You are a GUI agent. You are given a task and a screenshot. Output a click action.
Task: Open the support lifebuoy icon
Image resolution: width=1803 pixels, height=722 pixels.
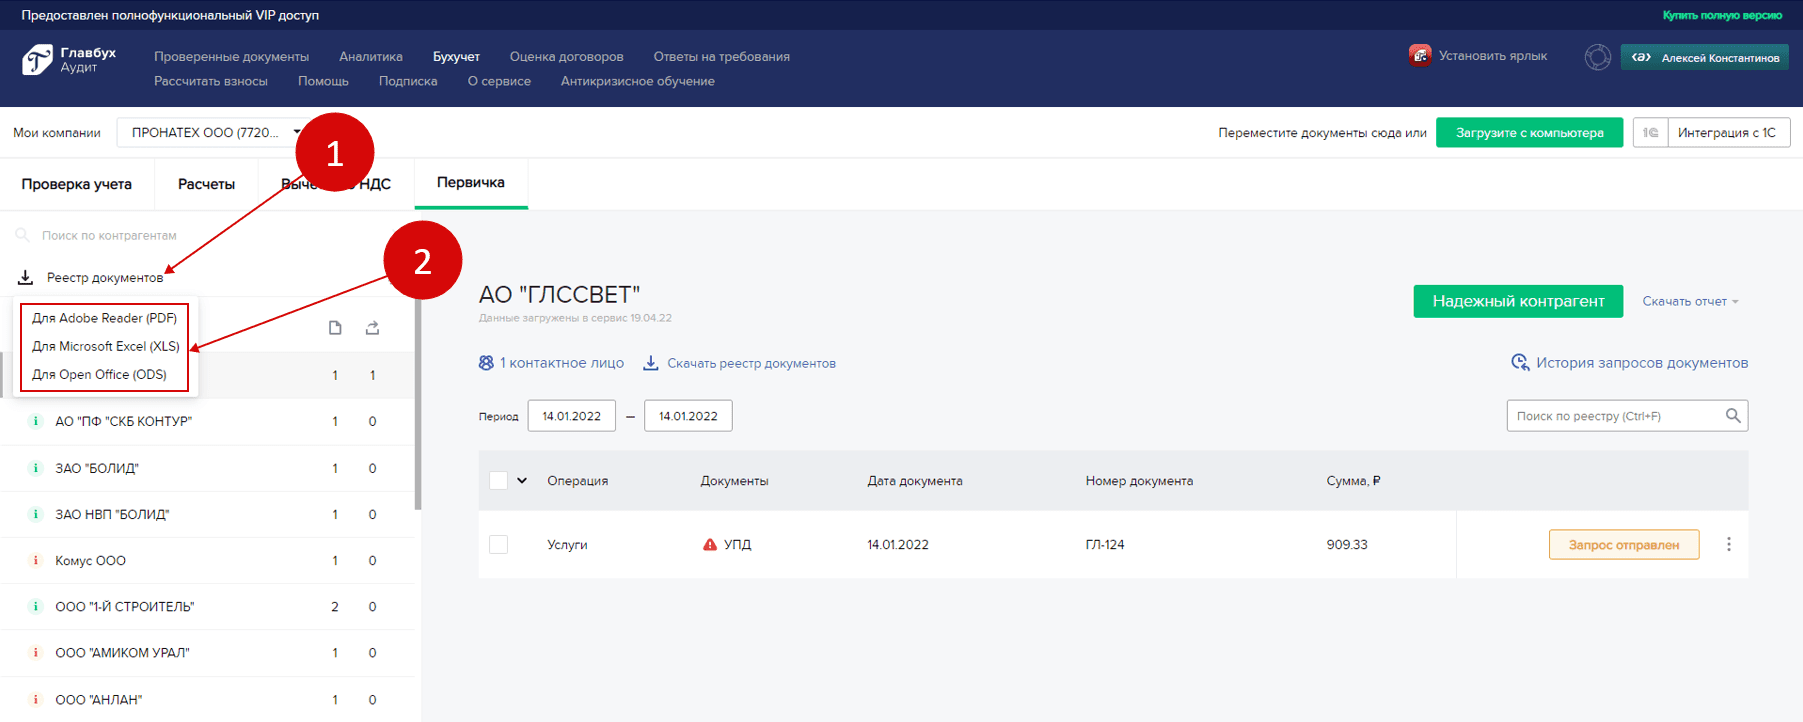[1598, 57]
